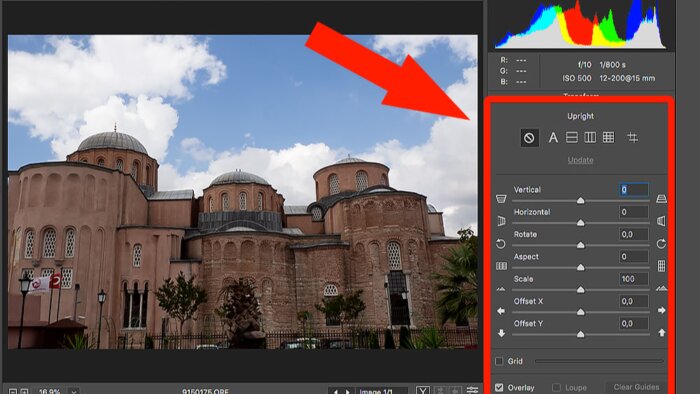Click the histogram graph

pos(580,24)
